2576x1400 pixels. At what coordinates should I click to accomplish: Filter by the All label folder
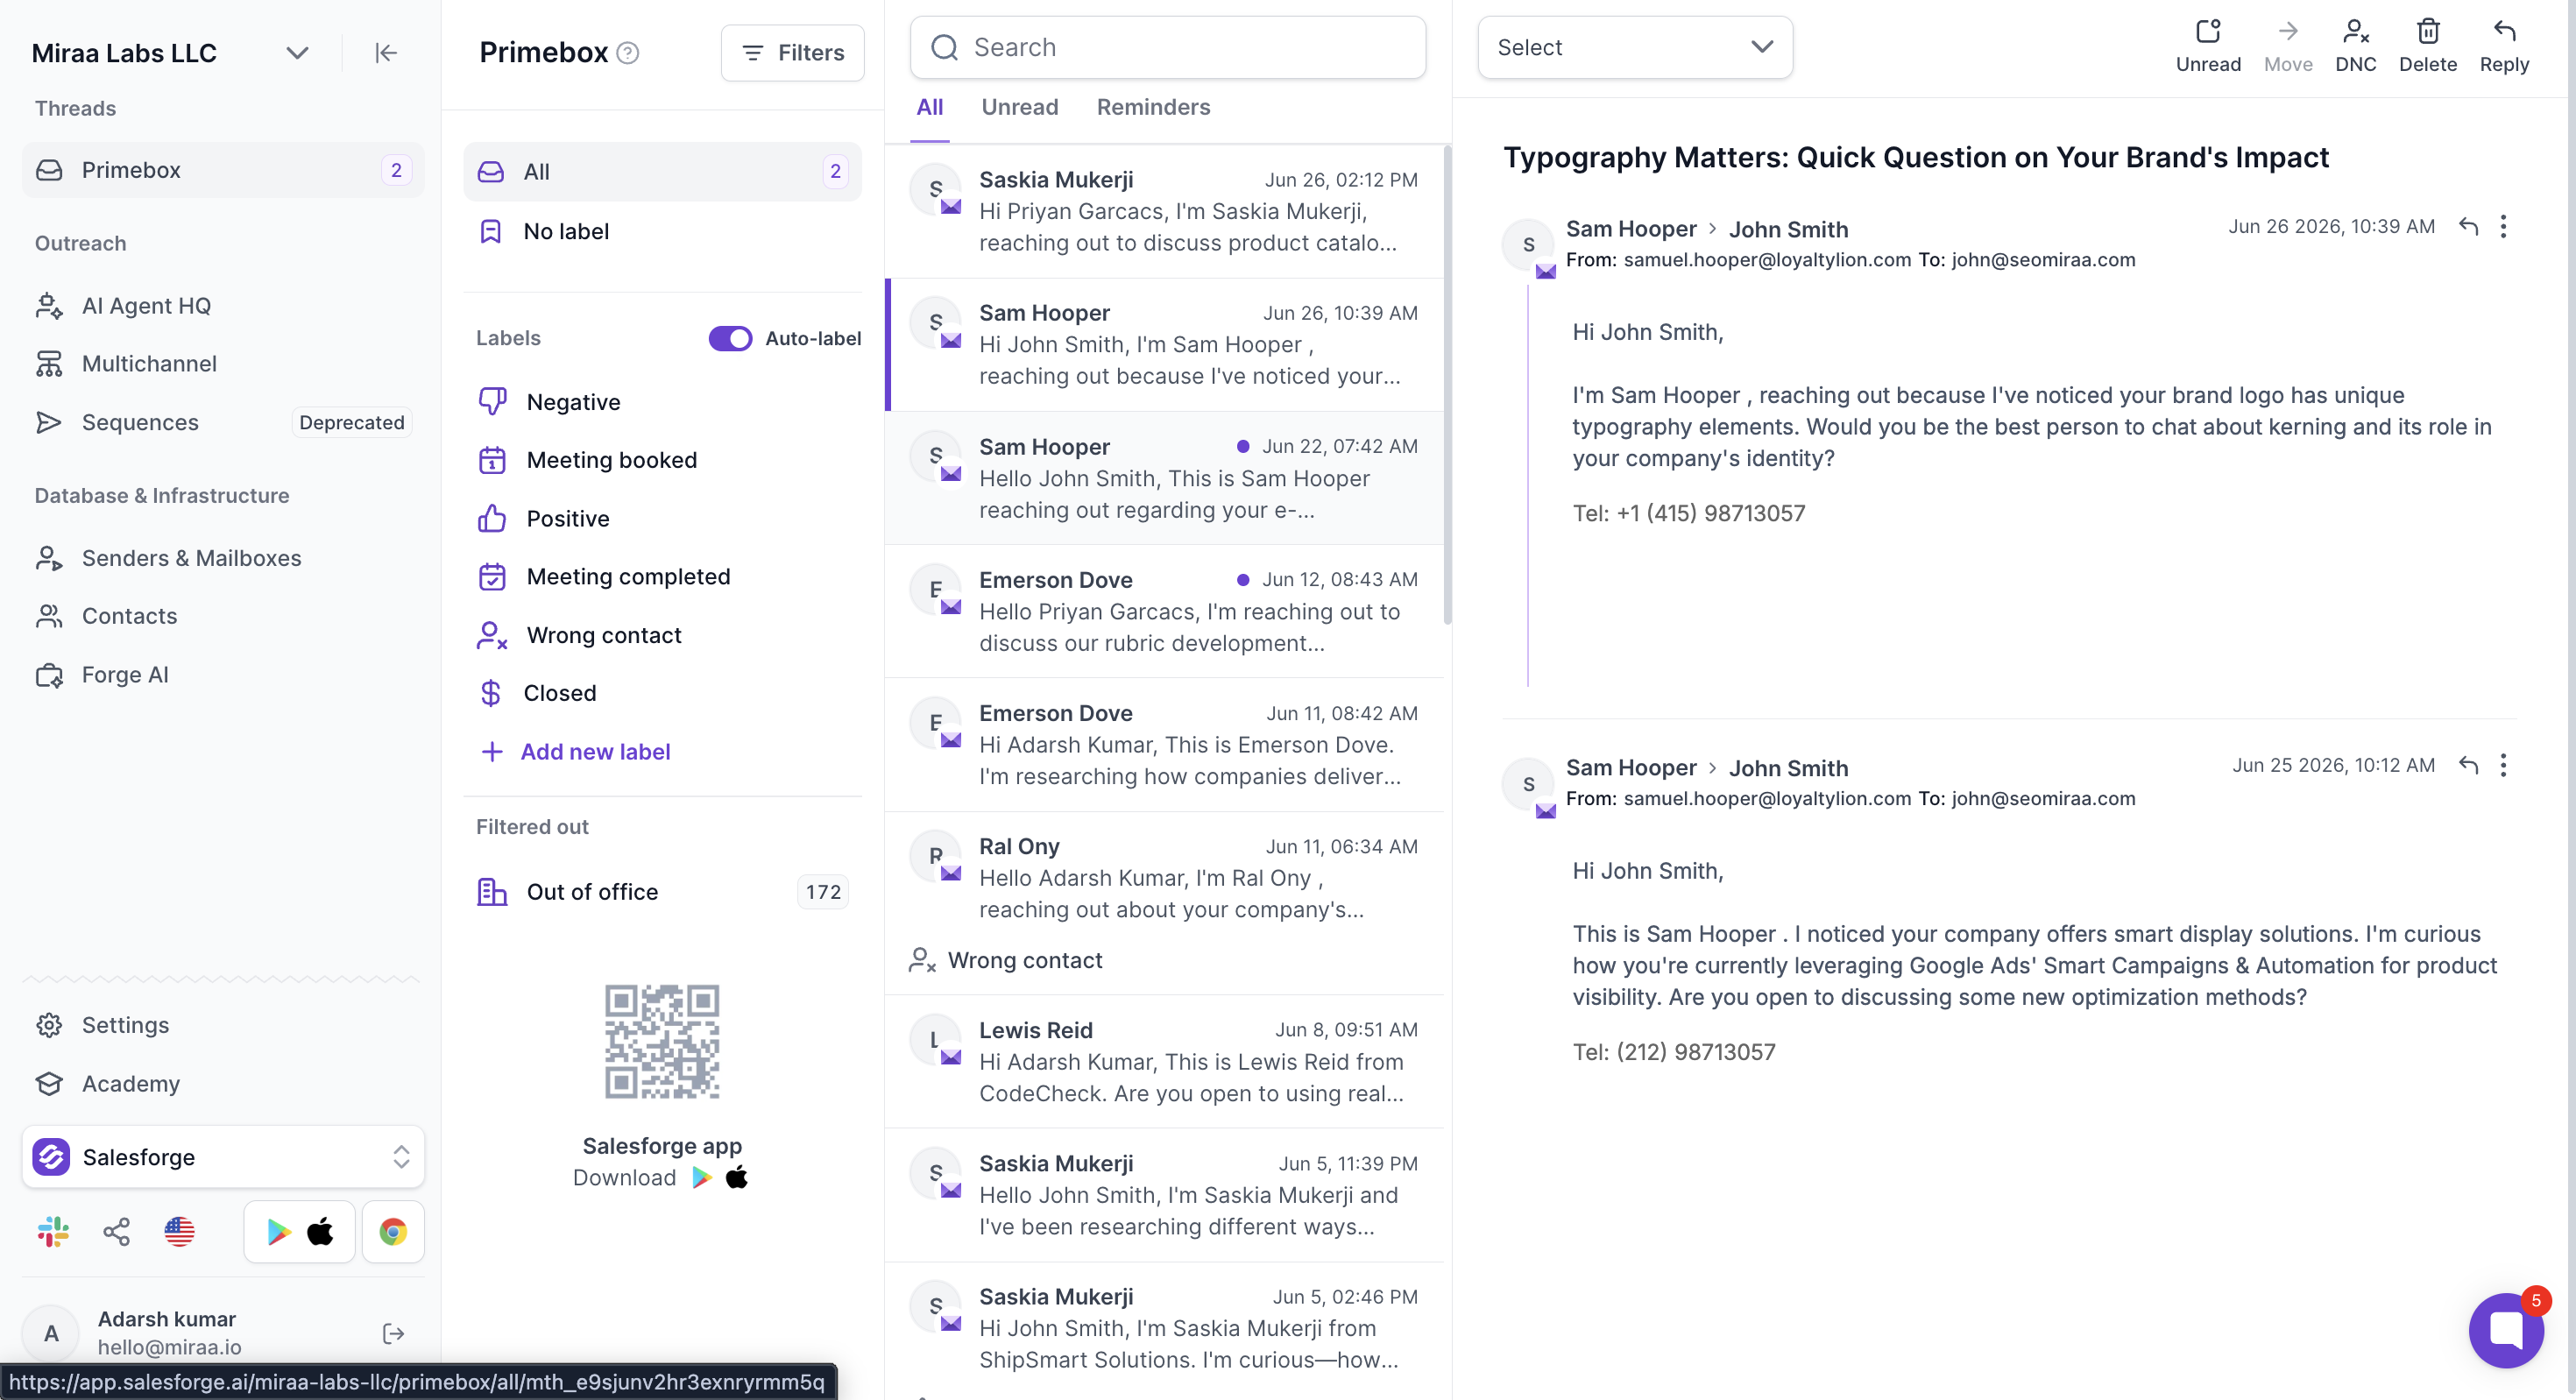pos(662,172)
